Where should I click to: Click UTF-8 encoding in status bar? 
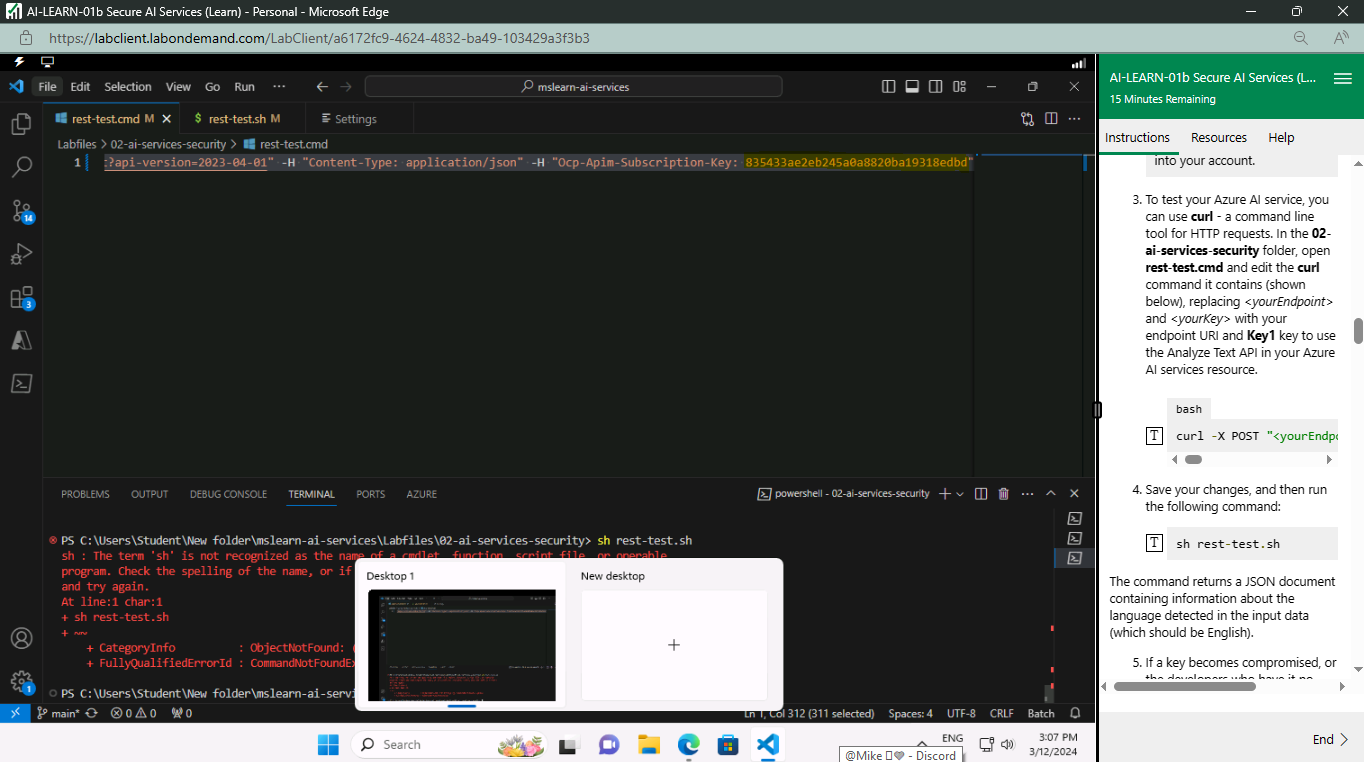pos(961,713)
